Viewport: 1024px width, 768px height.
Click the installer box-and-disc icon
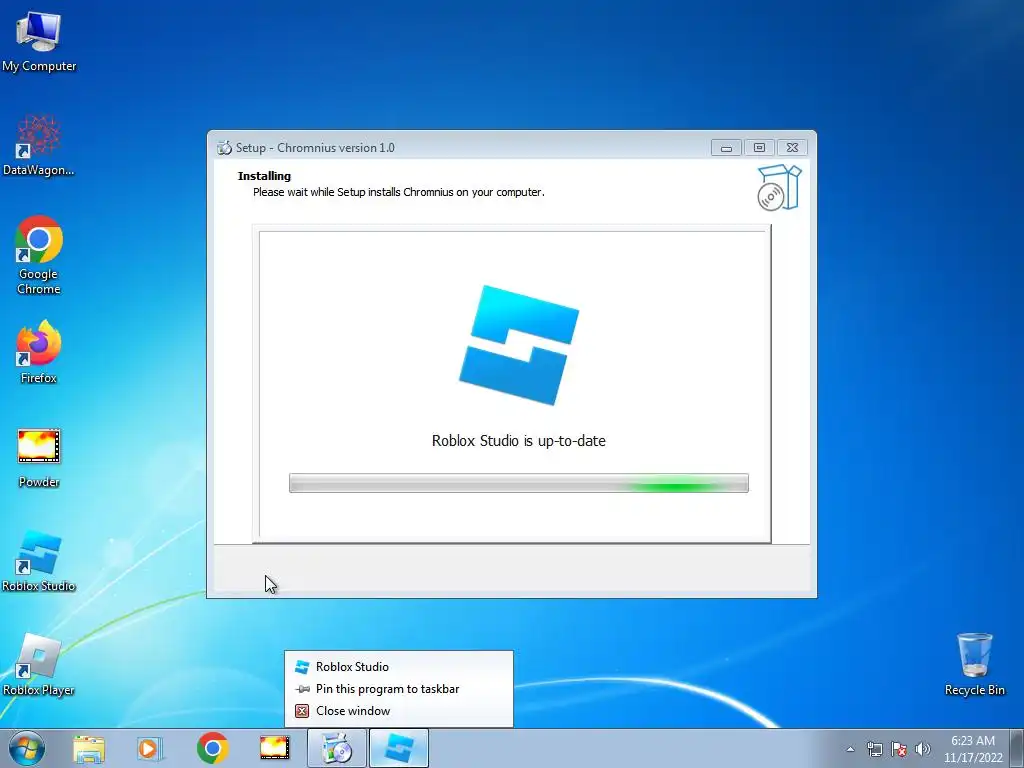click(778, 188)
